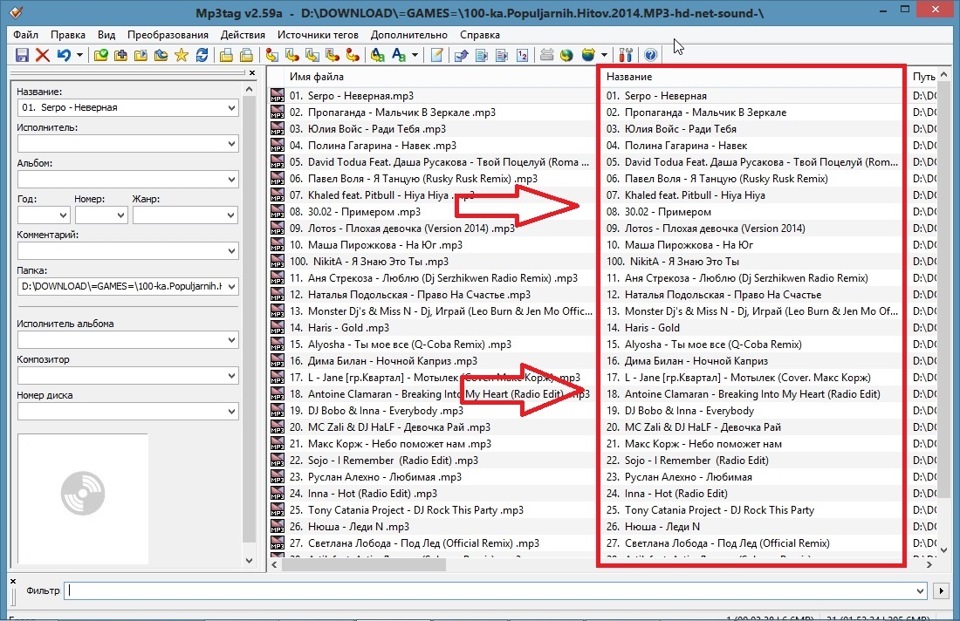Viewport: 960px width, 621px height.
Task: Expand the Номер диска dropdown
Action: point(231,412)
